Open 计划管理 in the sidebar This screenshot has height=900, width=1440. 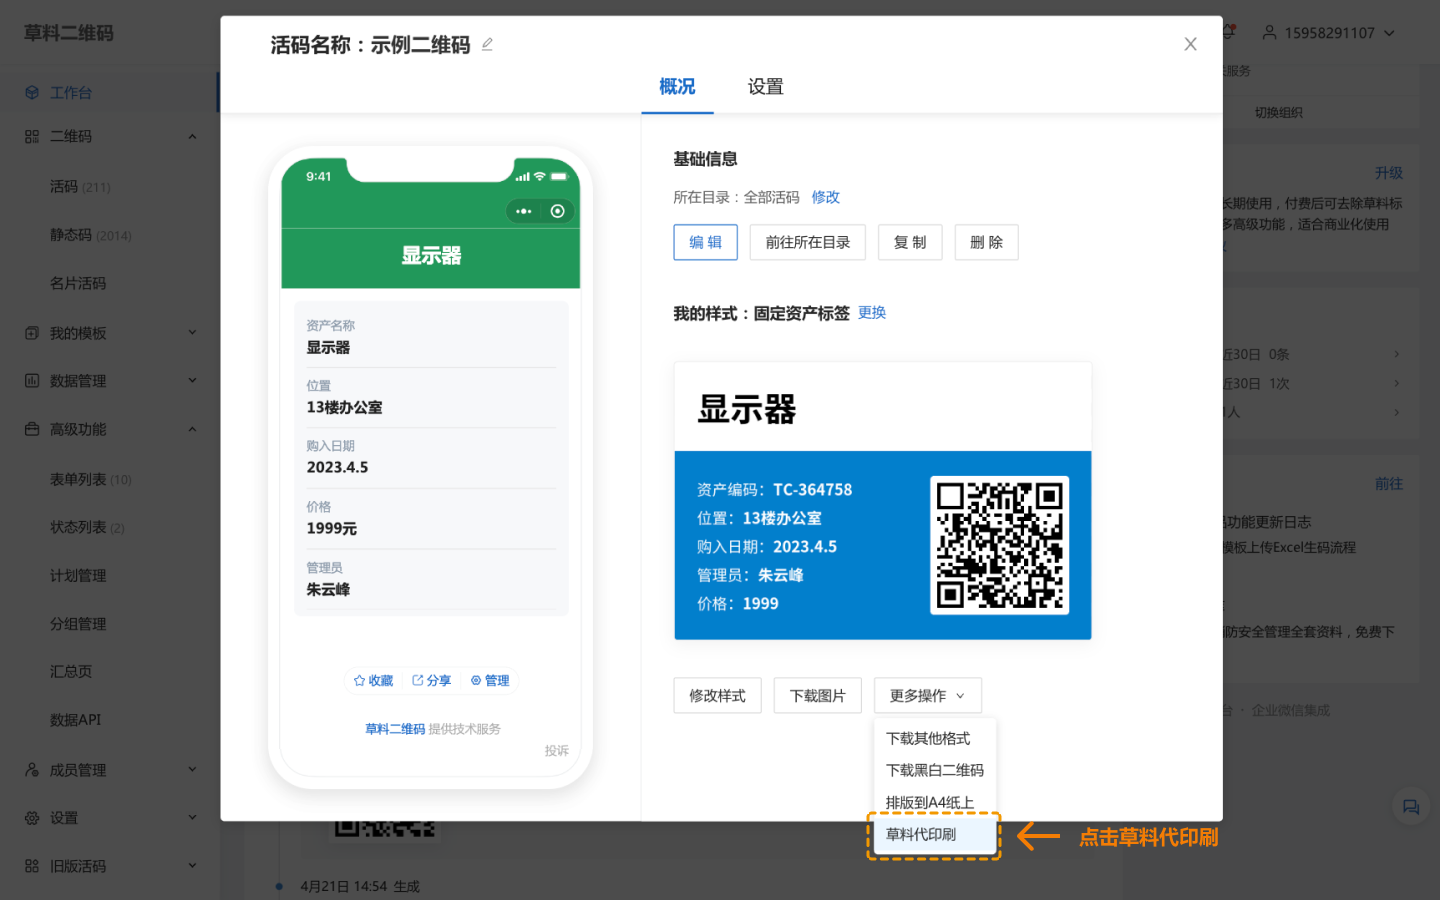click(78, 576)
